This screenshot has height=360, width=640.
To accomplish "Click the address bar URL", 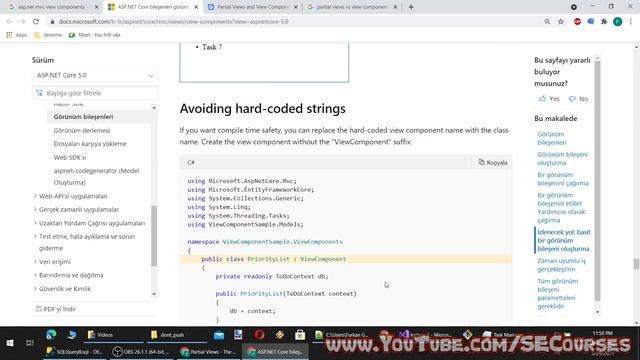I will [173, 21].
